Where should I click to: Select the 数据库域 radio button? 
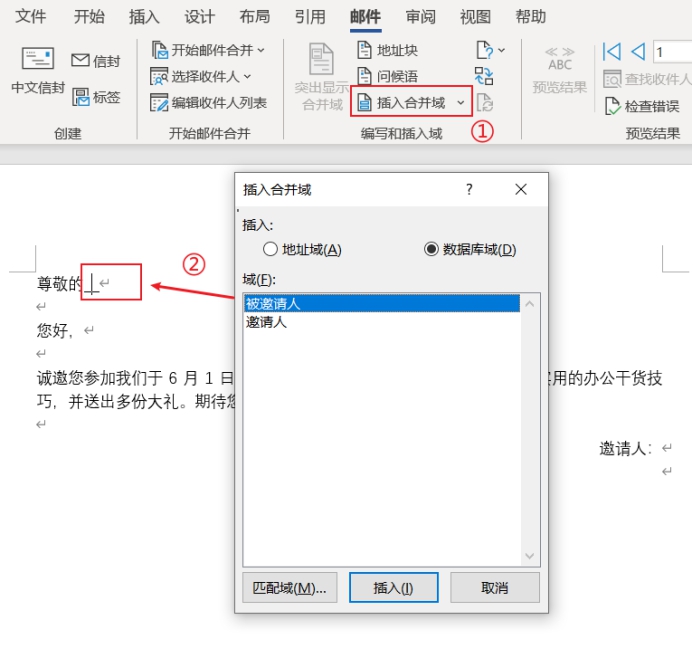[432, 249]
